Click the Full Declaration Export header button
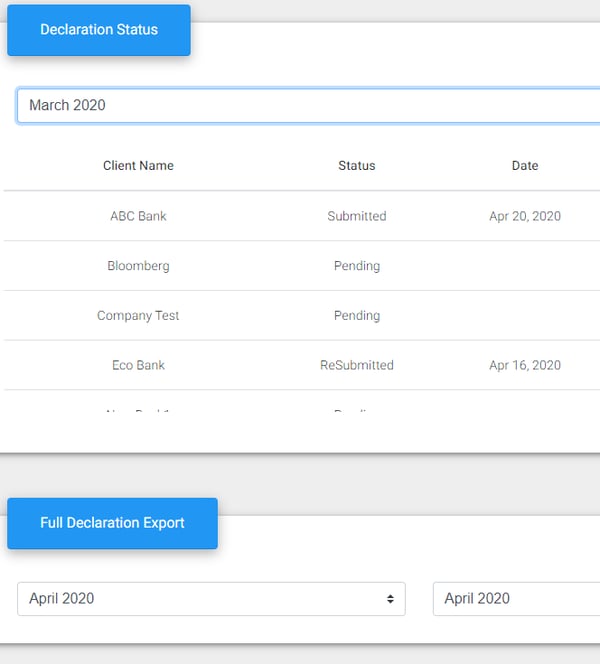600x664 pixels. [x=112, y=523]
